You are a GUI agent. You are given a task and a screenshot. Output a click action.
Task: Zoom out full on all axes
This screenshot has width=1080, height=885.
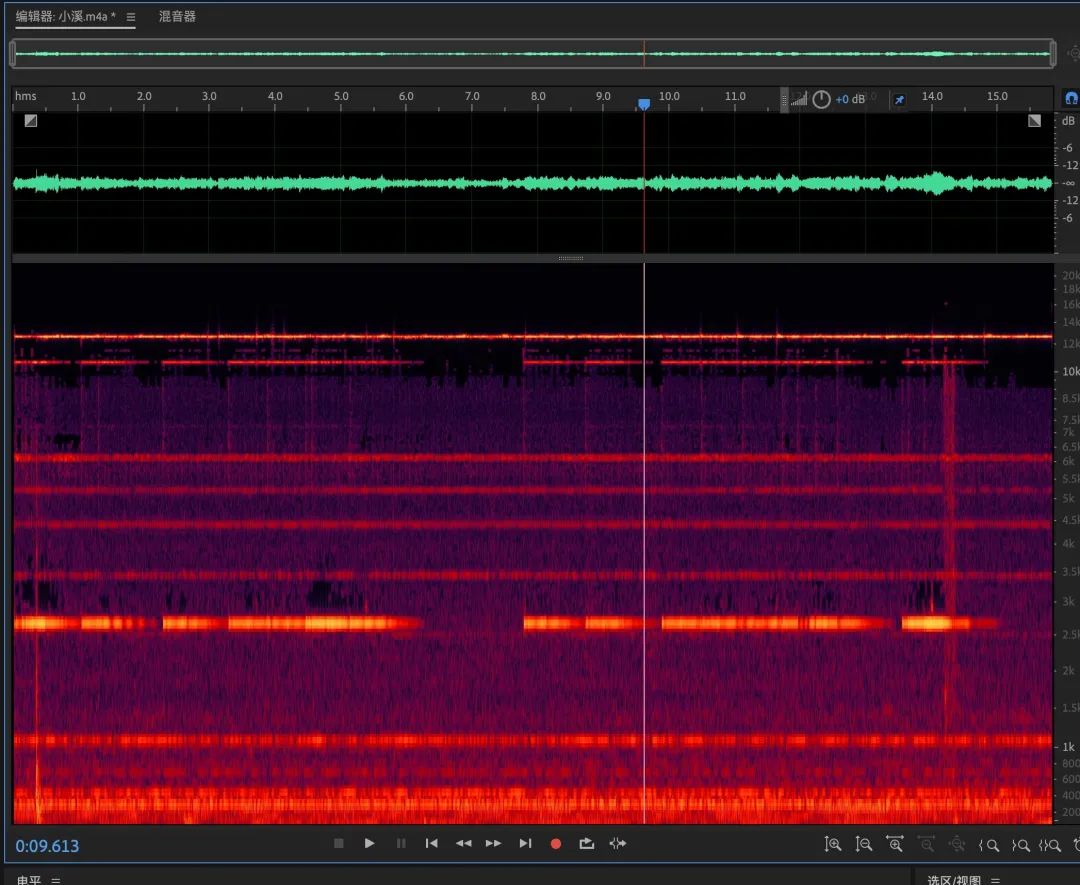coord(957,844)
